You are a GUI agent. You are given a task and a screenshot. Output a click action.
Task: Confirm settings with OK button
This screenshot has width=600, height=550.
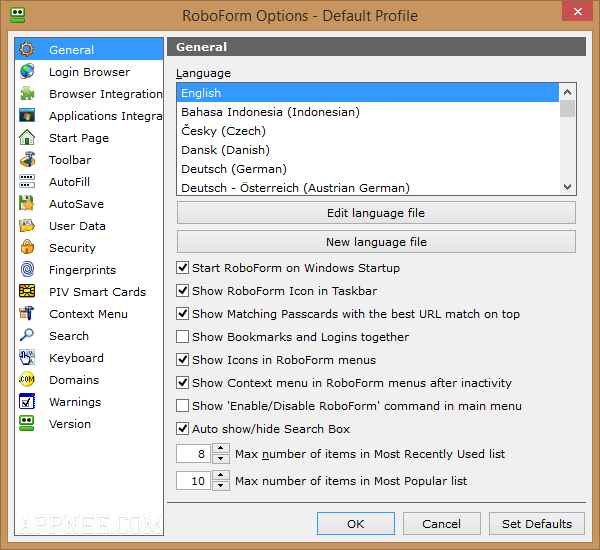[355, 523]
